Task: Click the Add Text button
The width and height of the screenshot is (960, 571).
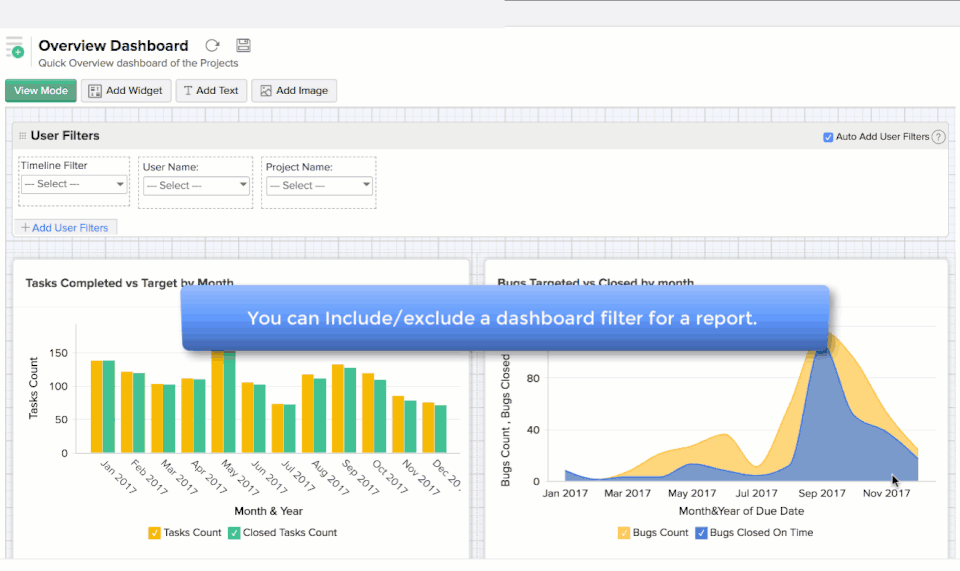Action: pyautogui.click(x=211, y=91)
